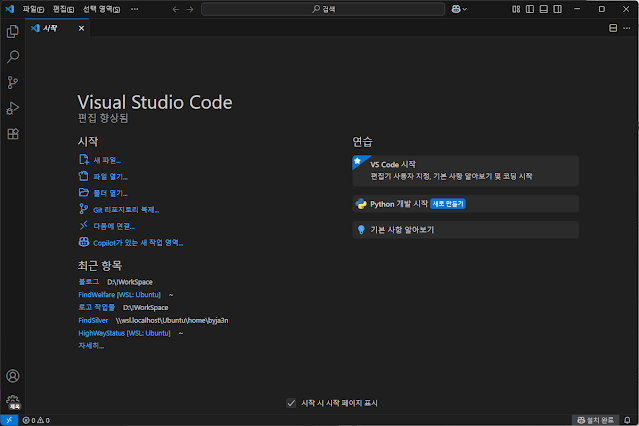Open the Copilot chat icon in title bar

click(x=456, y=9)
